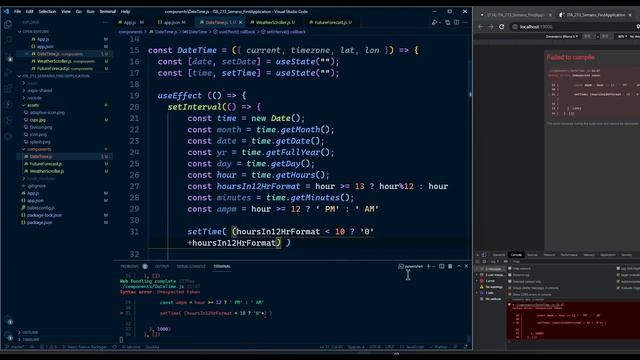This screenshot has width=640, height=360.
Task: Toggle 'Eager evaluation' checkbox
Action: (618, 275)
